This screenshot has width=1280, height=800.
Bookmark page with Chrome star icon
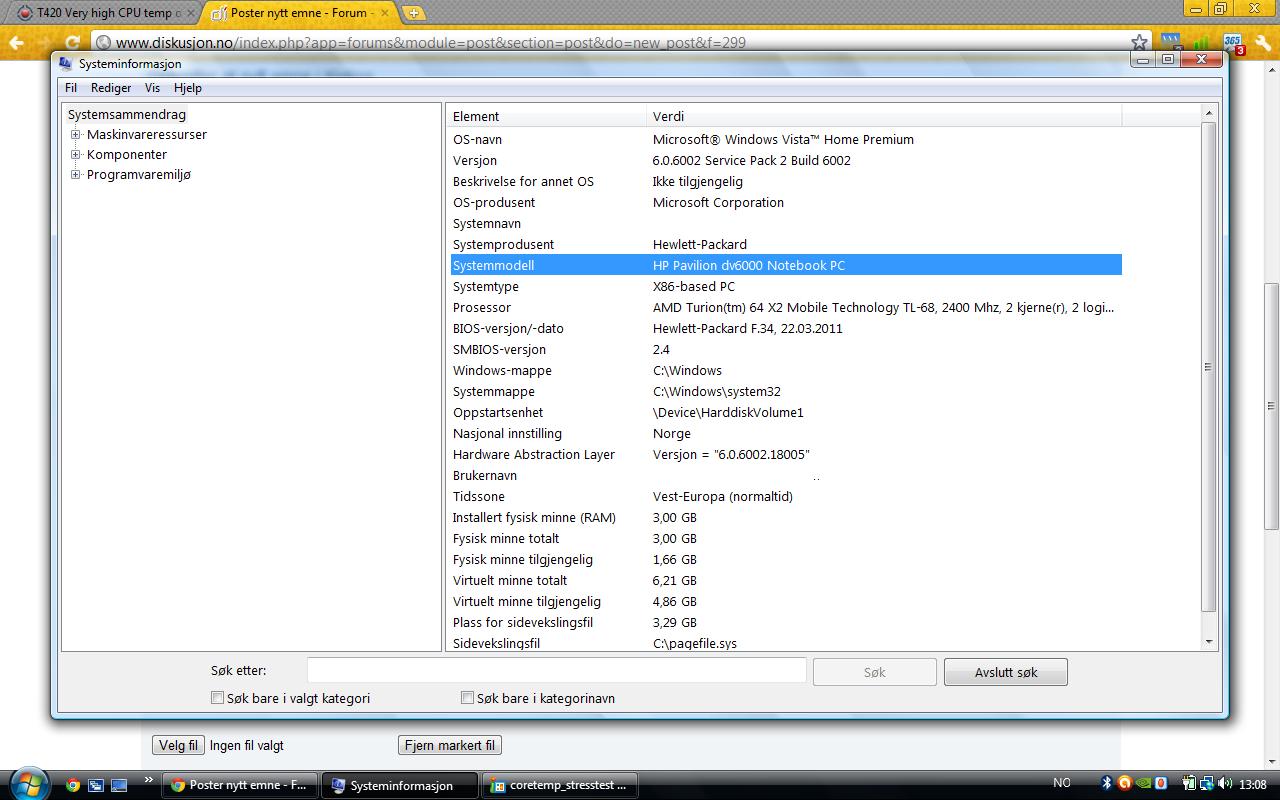(1139, 42)
